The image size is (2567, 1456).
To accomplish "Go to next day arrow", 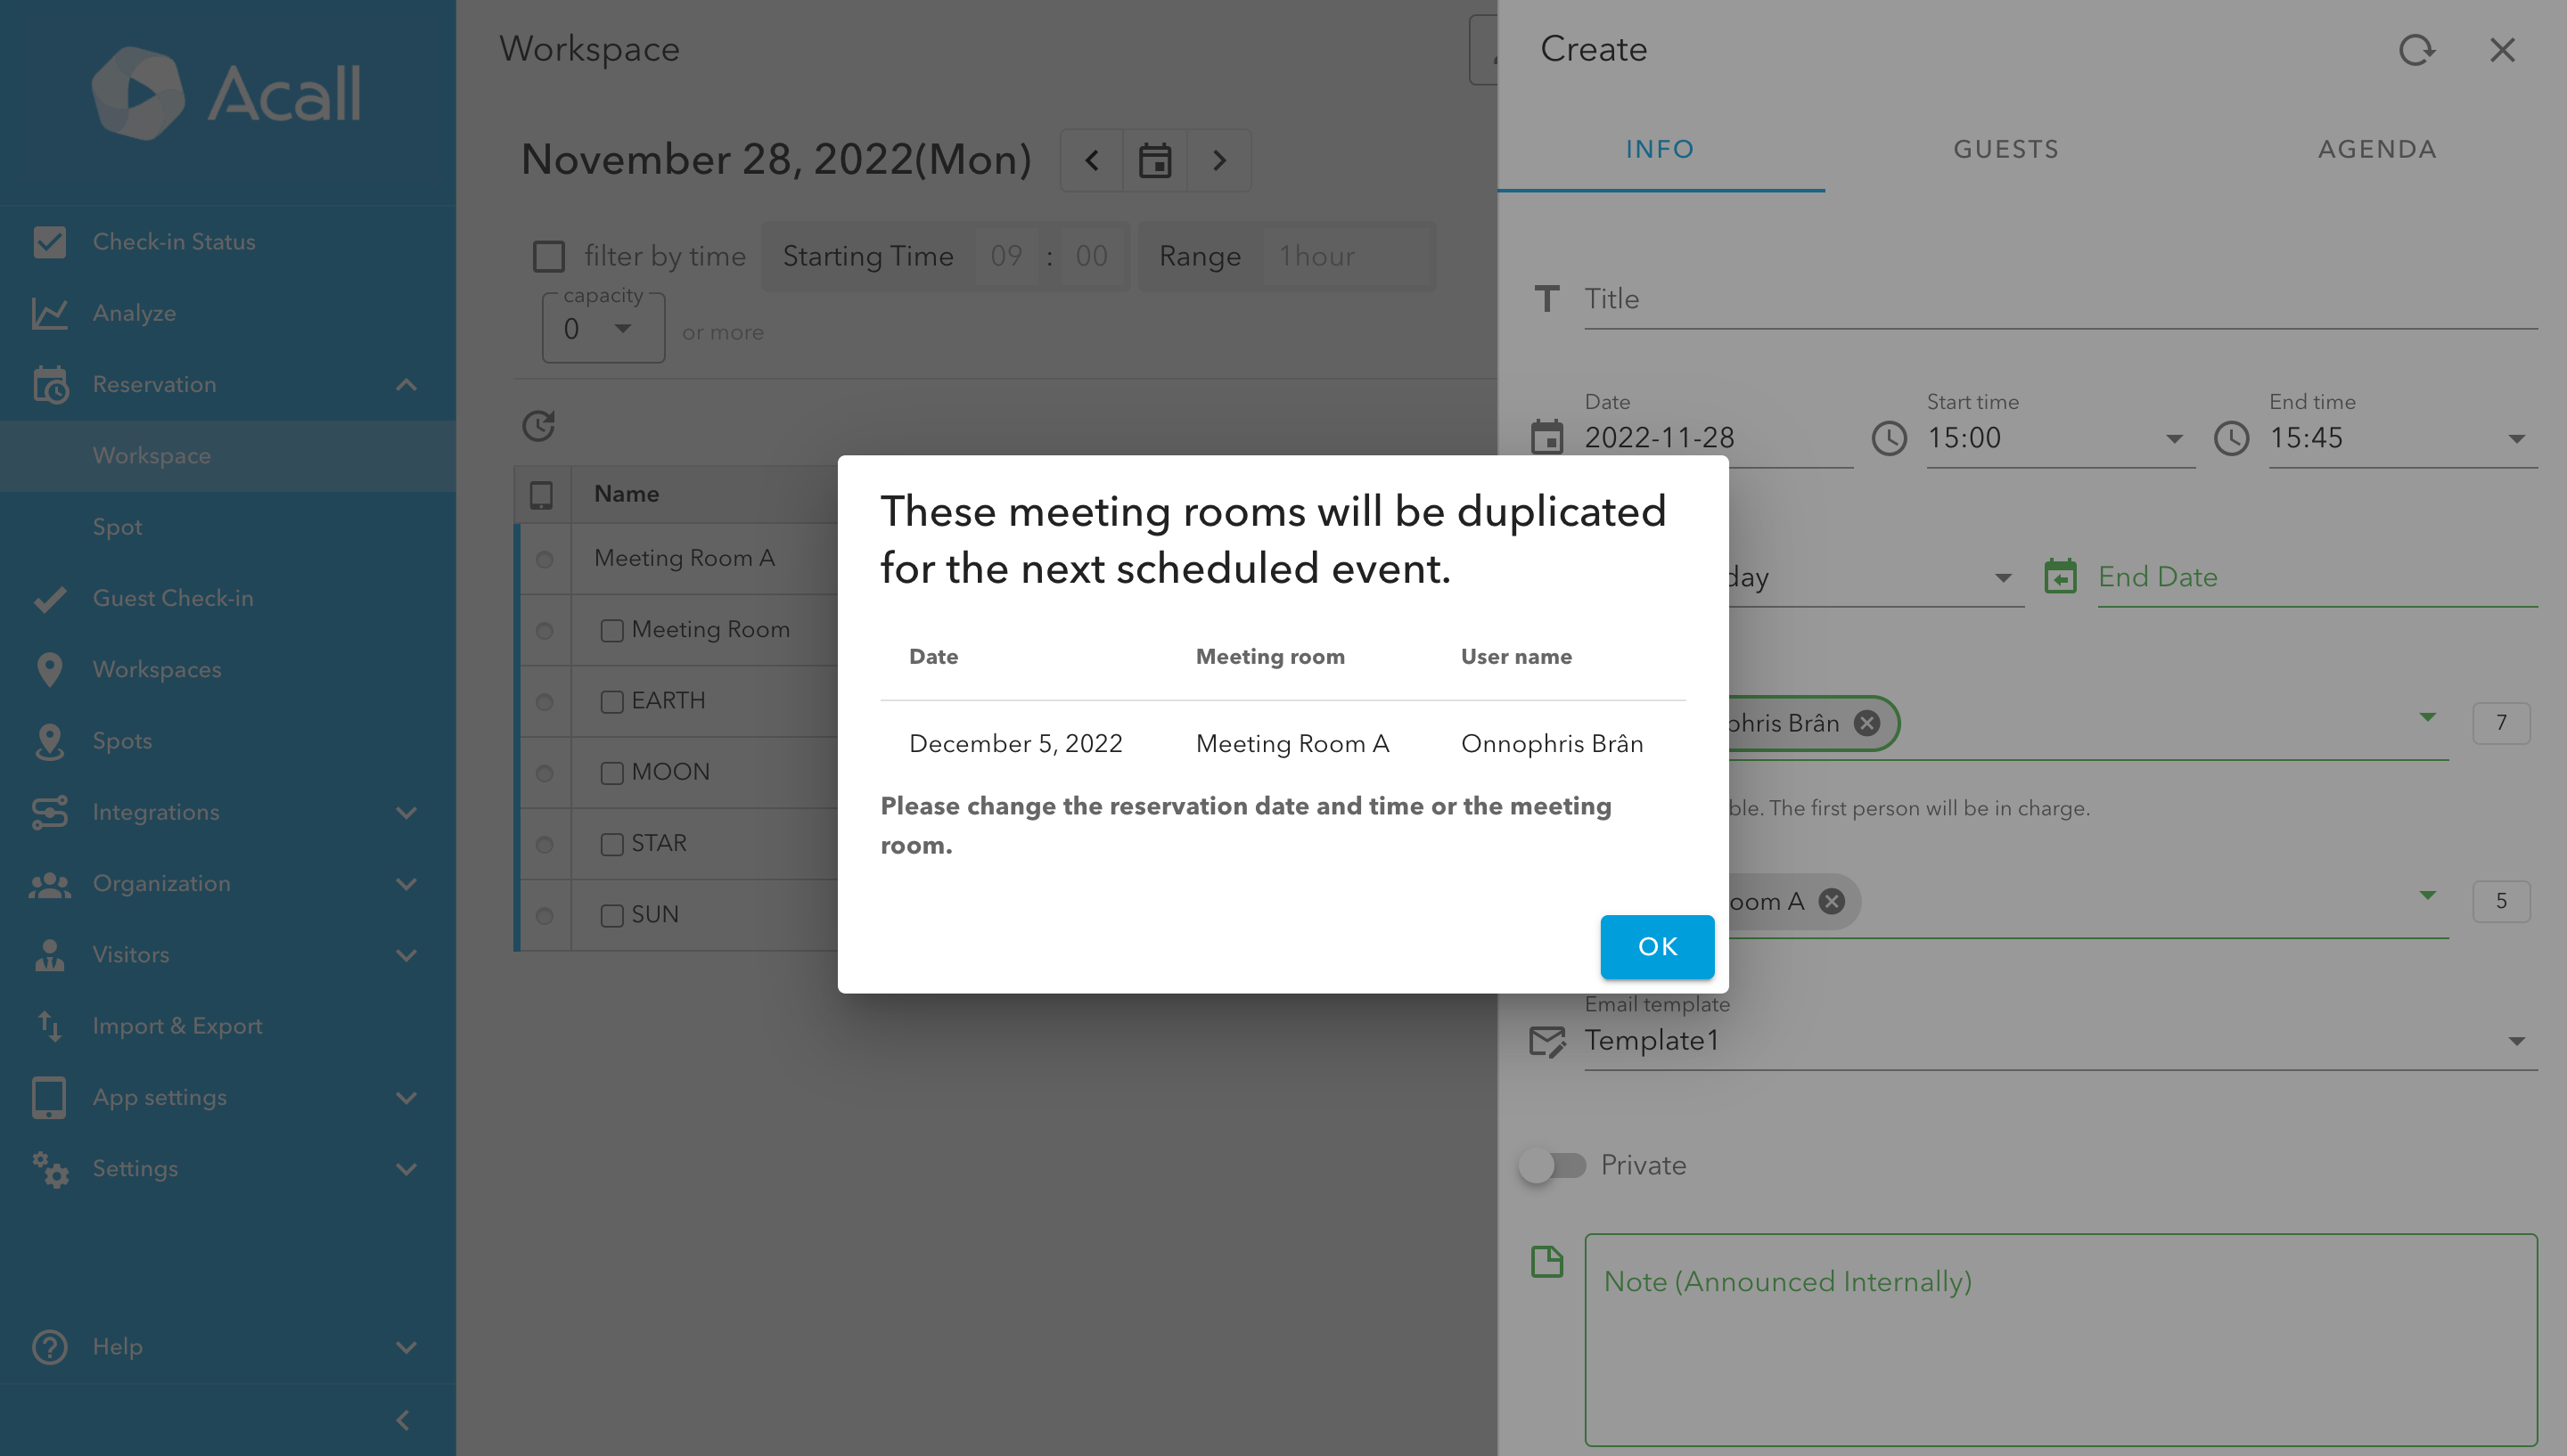I will 1219,160.
